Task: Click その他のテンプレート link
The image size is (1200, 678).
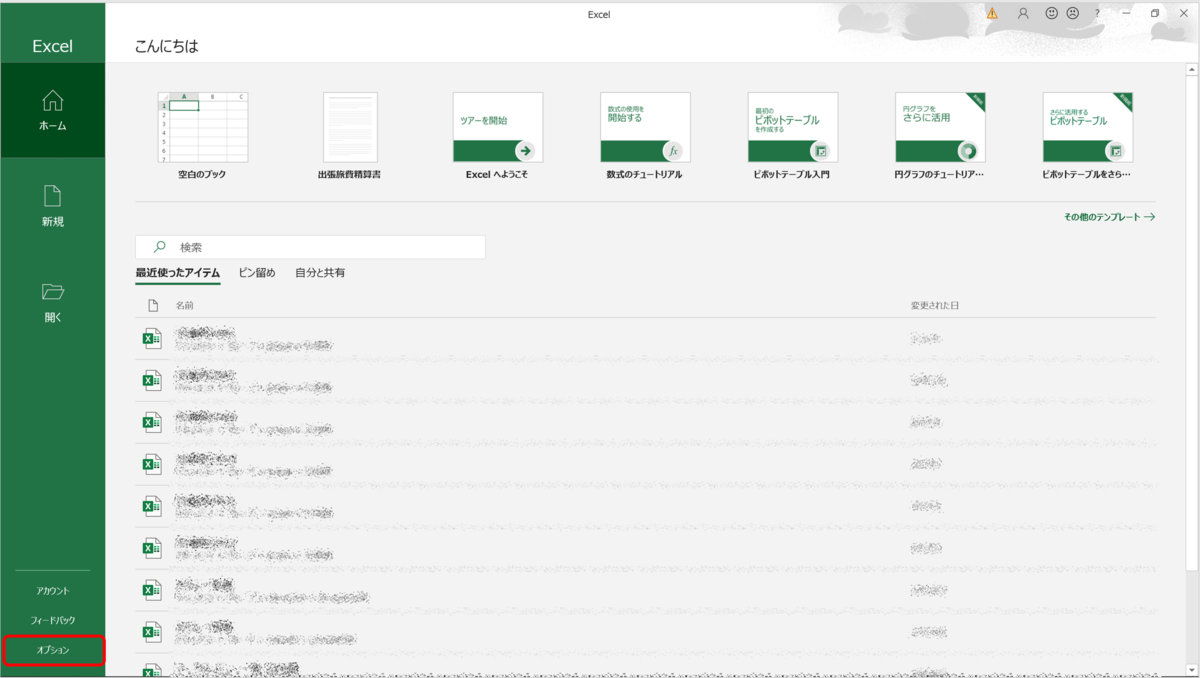Action: 1110,217
